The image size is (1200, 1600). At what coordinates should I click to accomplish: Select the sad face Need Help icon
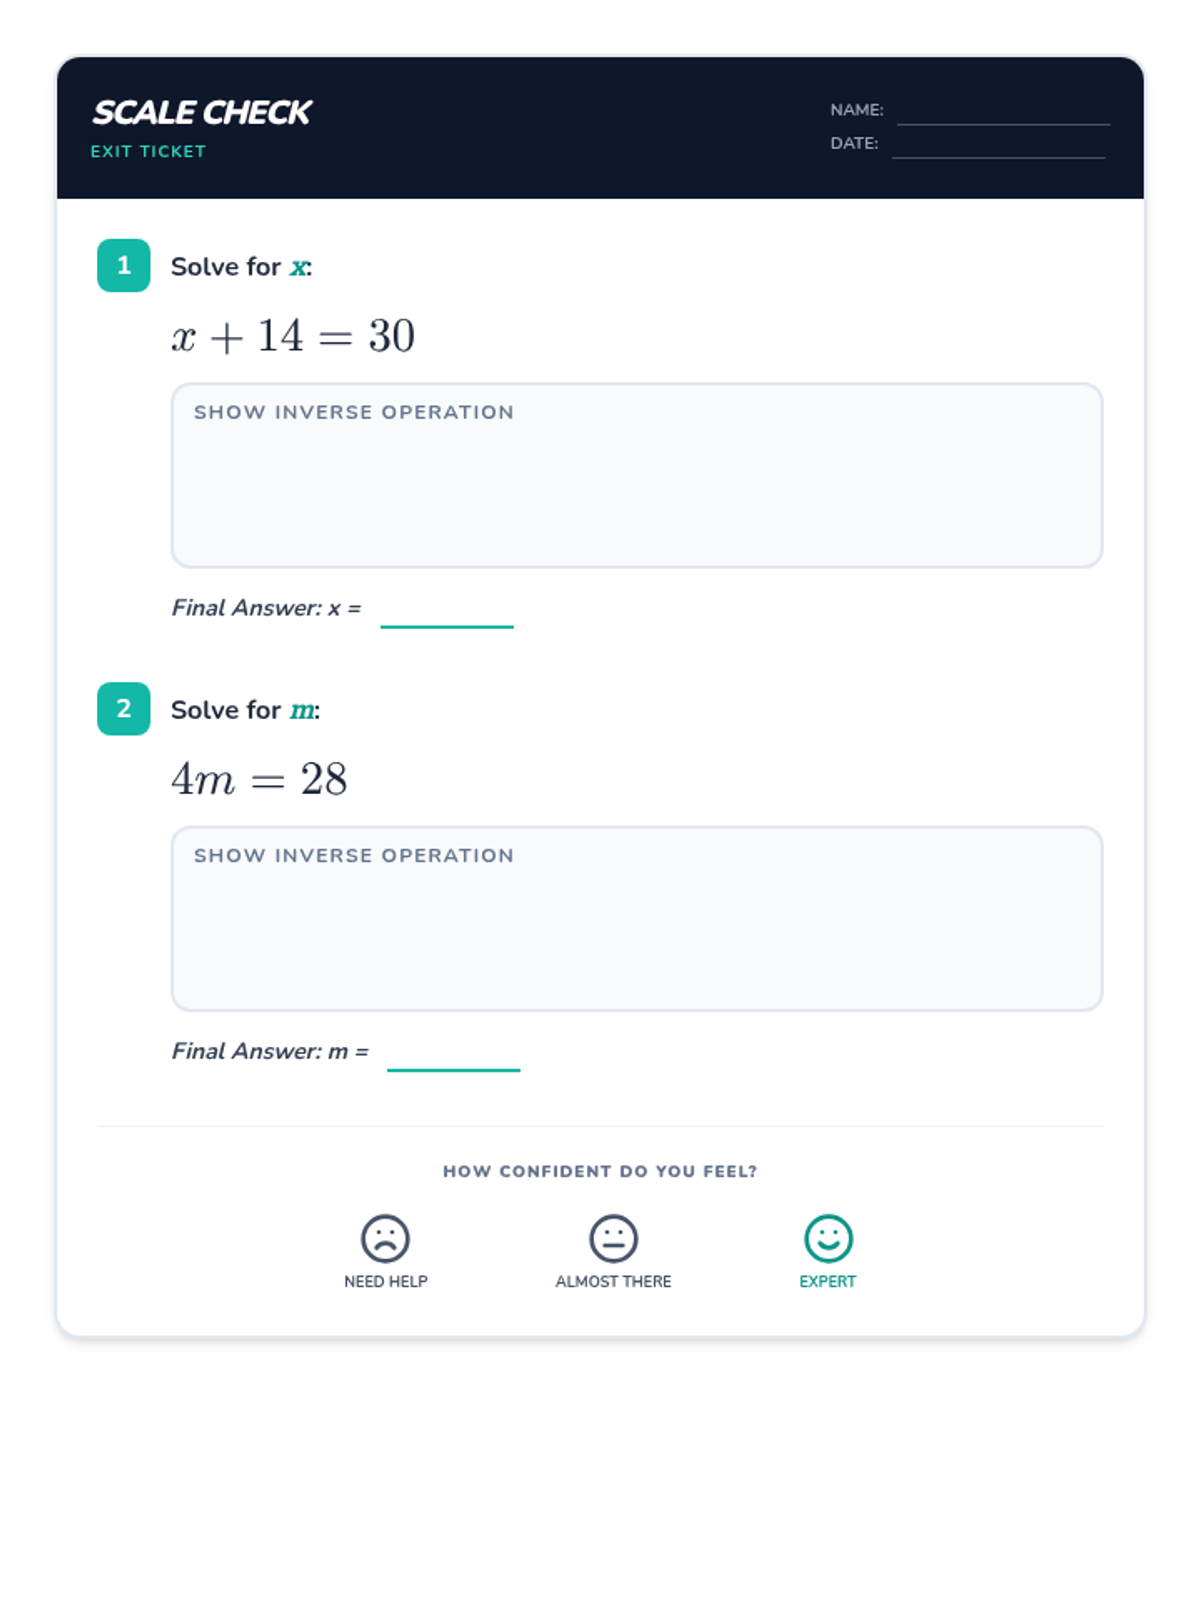[385, 1238]
